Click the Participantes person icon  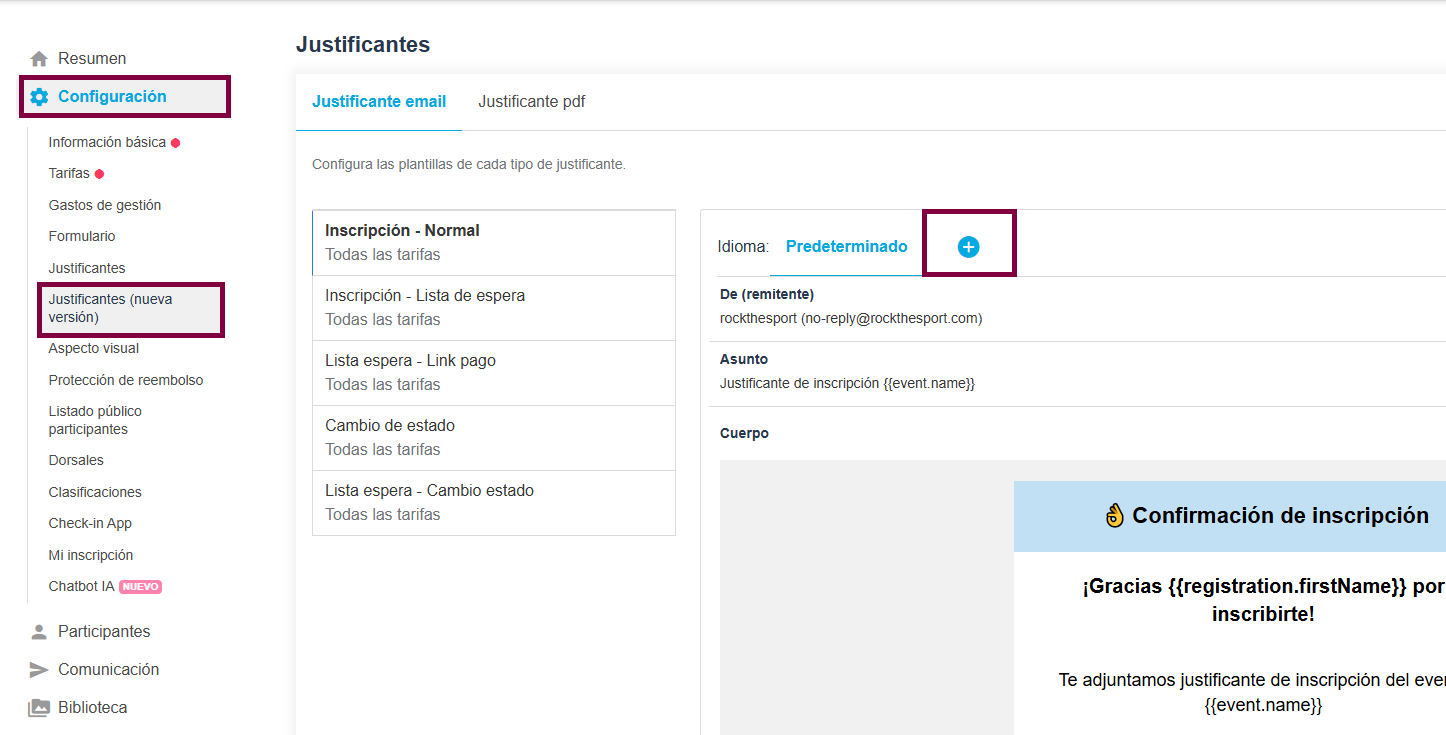coord(39,632)
